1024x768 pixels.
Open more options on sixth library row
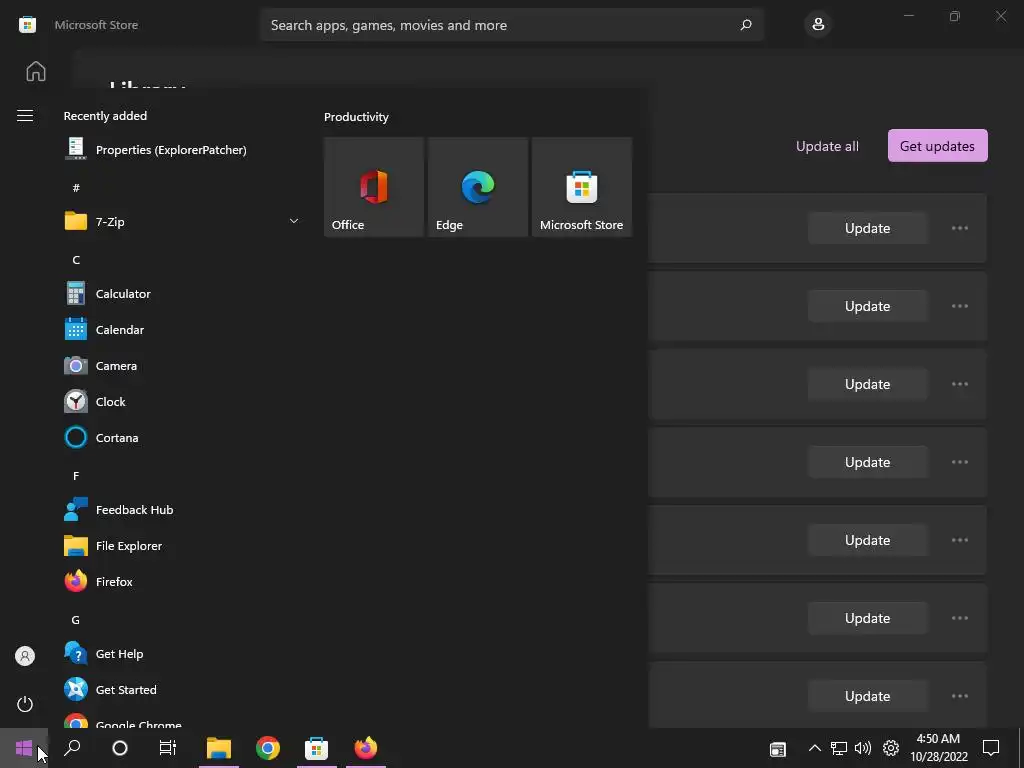click(x=959, y=618)
